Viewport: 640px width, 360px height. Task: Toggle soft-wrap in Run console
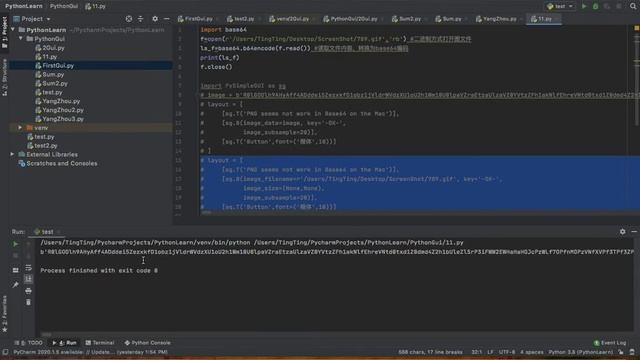pyautogui.click(x=28, y=268)
